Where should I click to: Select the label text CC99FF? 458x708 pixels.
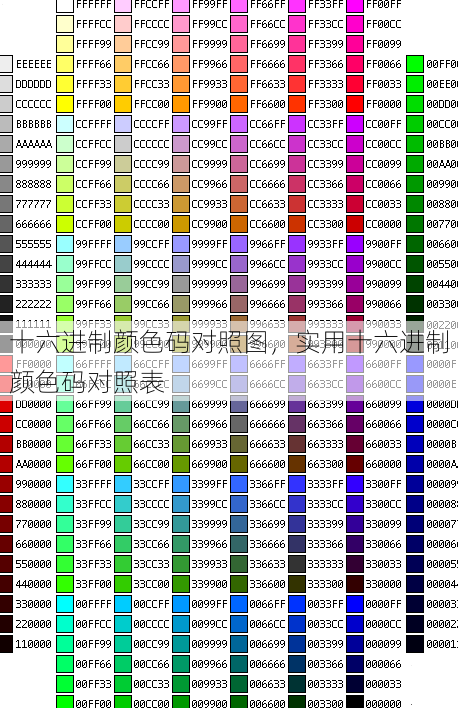pos(210,124)
